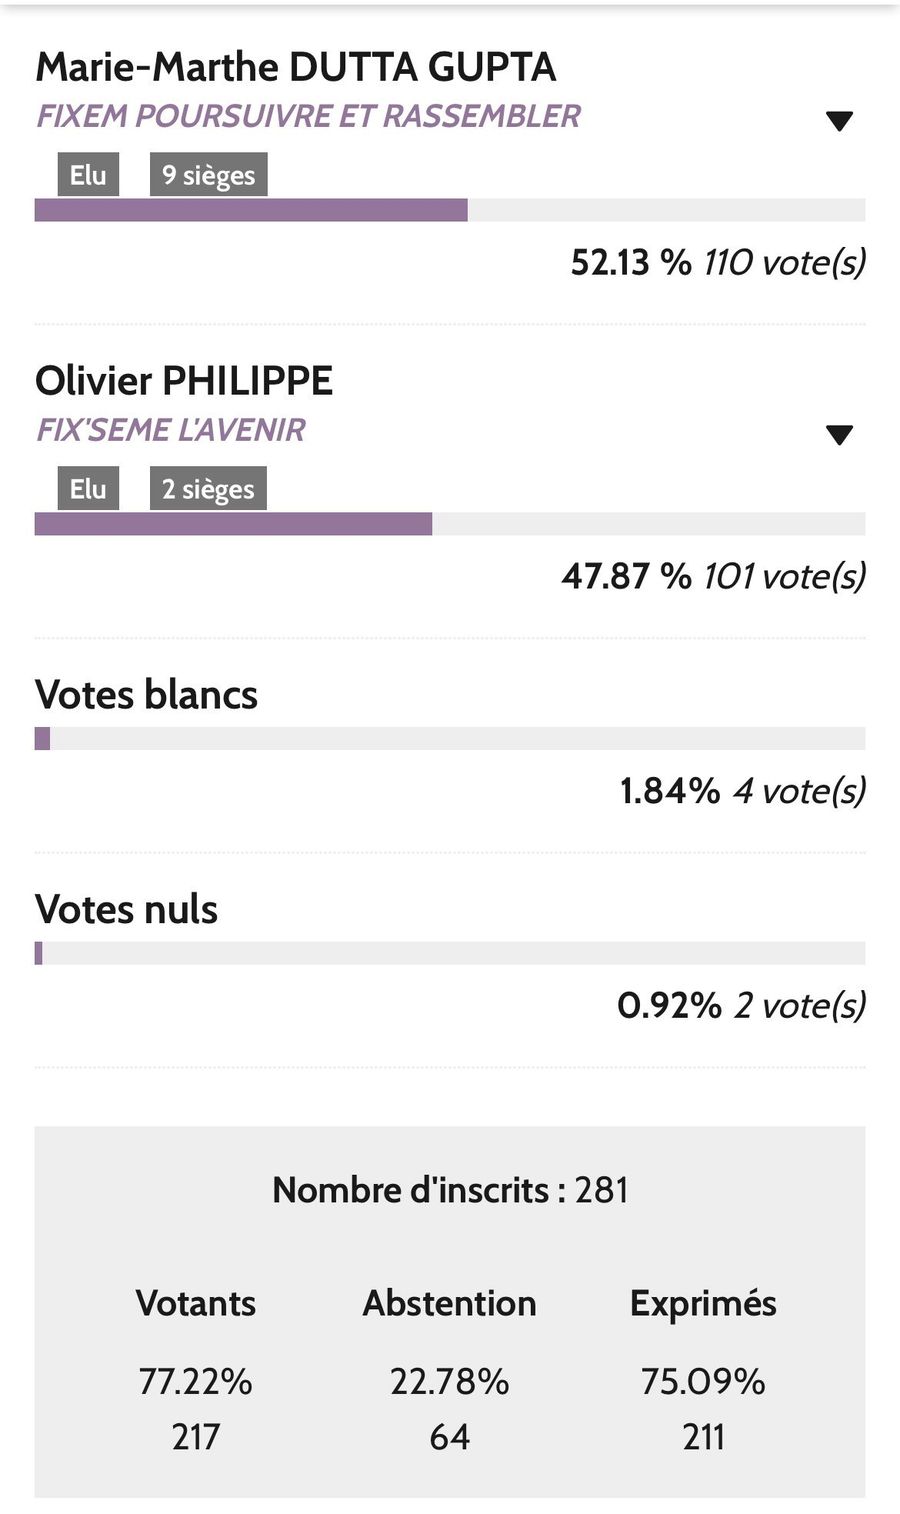Click the Olivier PHILIPPE candidate name
The height and width of the screenshot is (1514, 900).
pos(184,381)
